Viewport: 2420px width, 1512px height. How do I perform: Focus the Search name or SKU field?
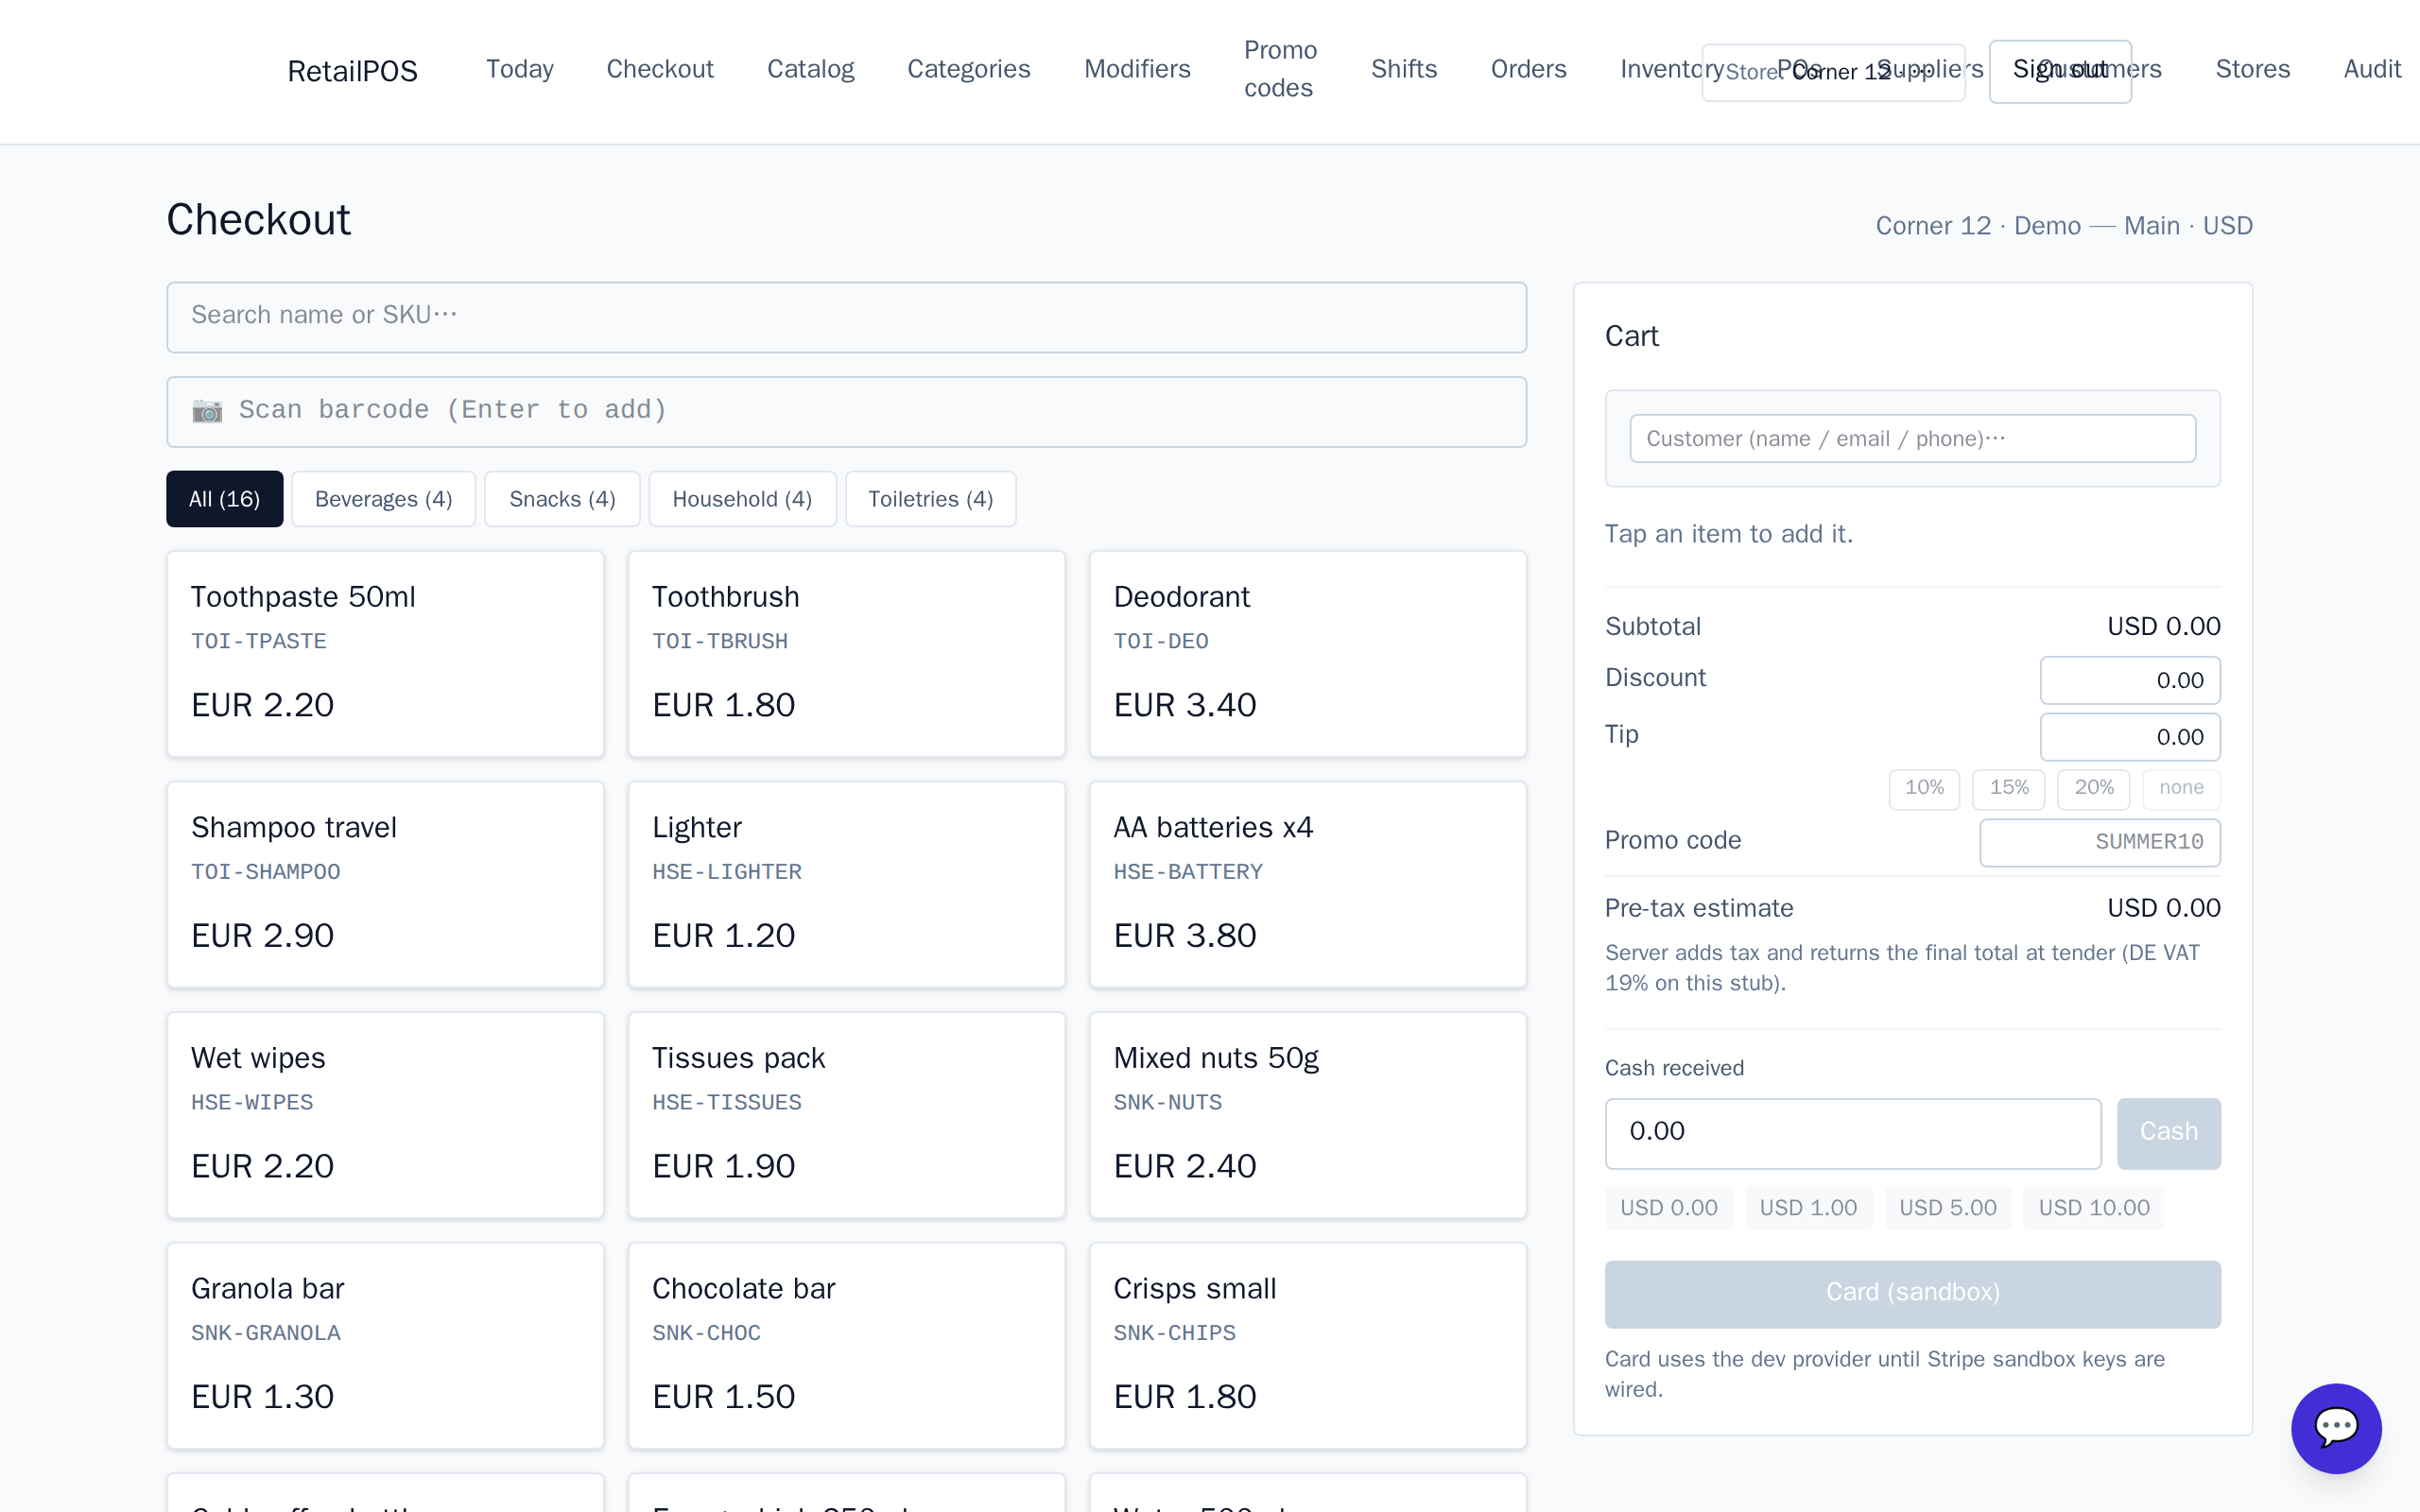(846, 317)
